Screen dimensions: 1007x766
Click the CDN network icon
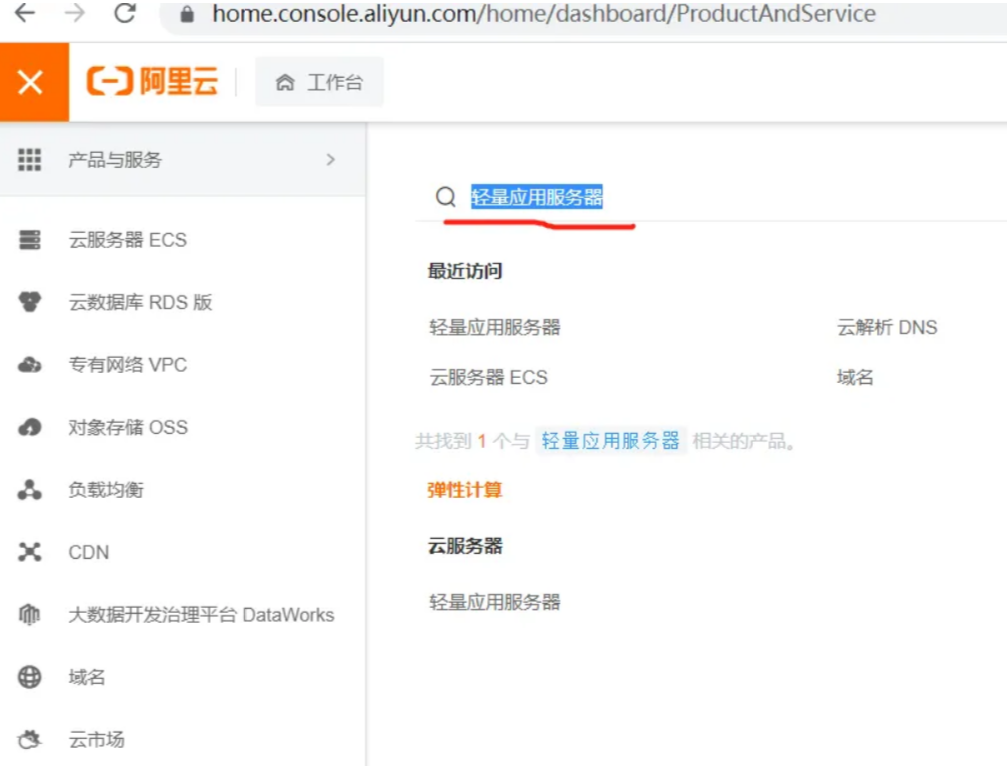coord(30,552)
